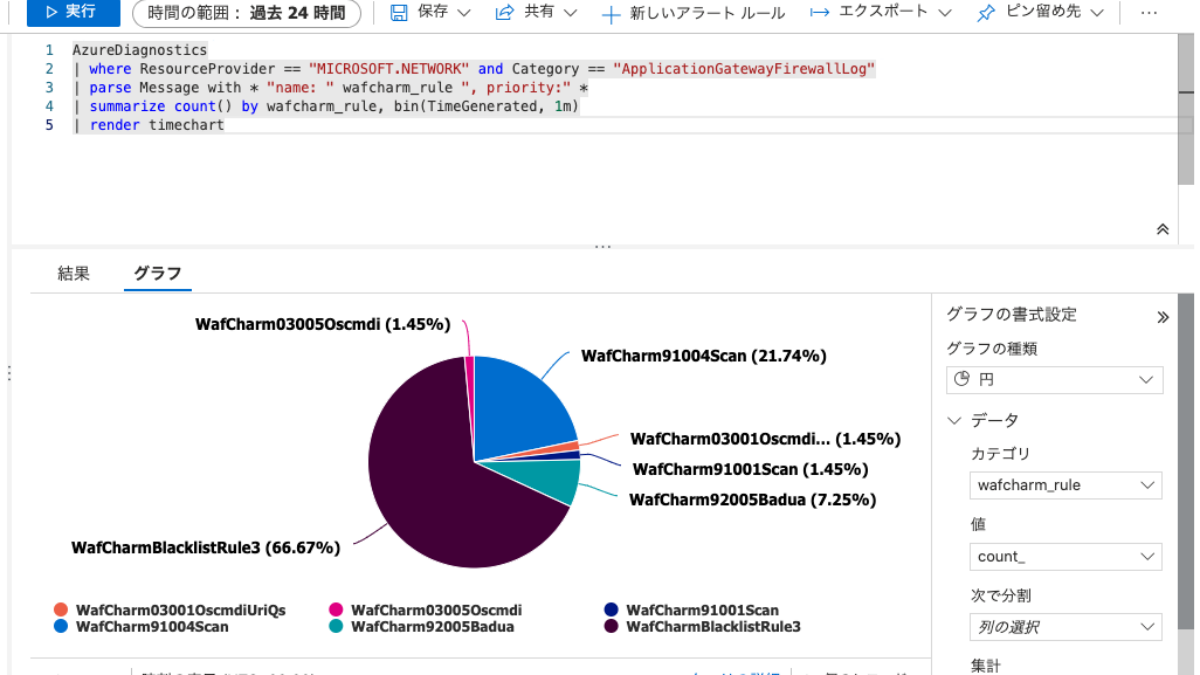Expand the エクスポート dropdown chevron
Image resolution: width=1200 pixels, height=675 pixels.
(x=947, y=13)
